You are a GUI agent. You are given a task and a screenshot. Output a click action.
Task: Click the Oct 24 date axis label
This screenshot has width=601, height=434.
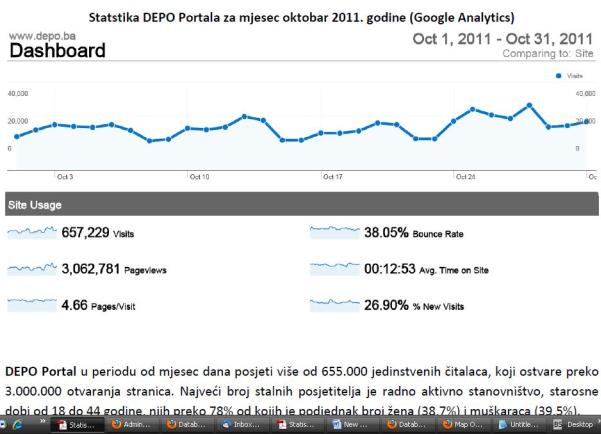coord(465,177)
